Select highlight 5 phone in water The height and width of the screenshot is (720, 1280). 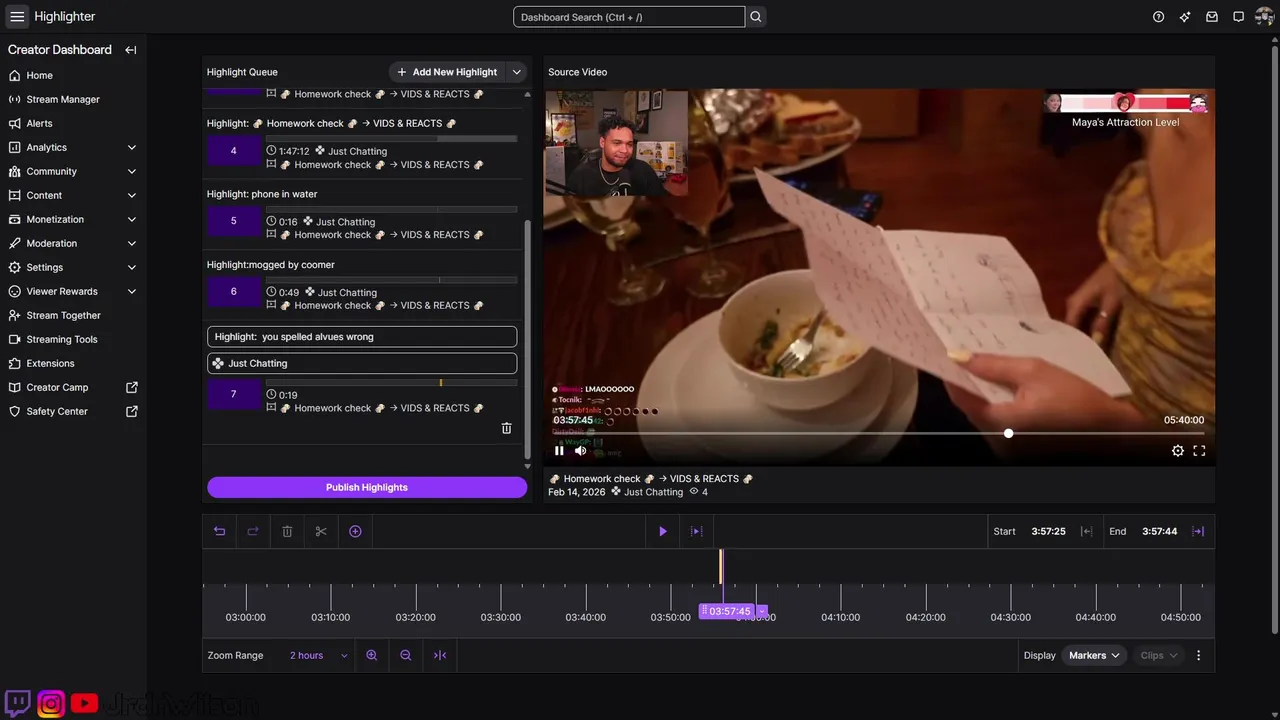(234, 221)
